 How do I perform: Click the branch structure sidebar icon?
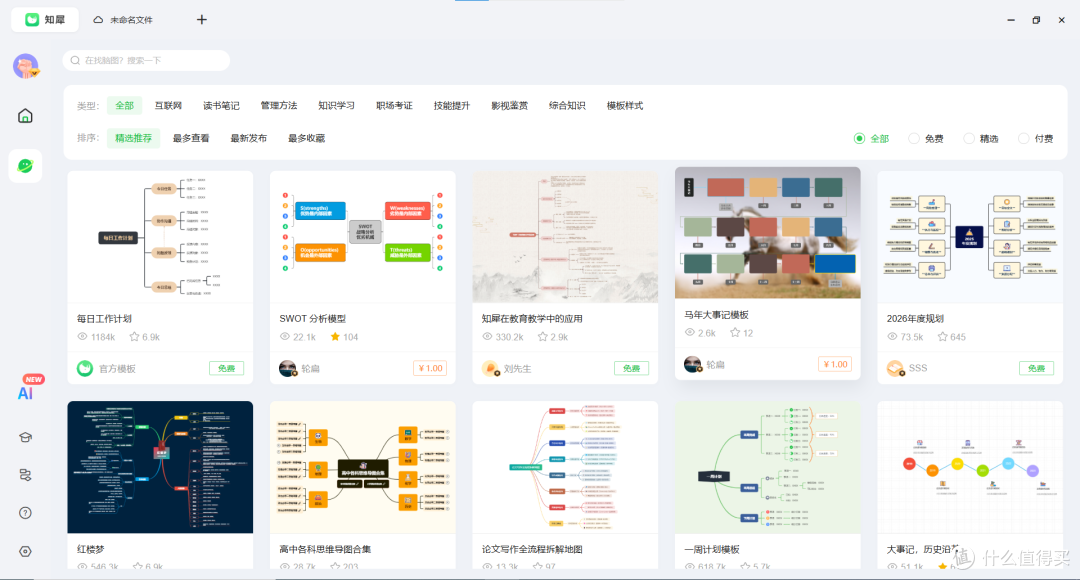pos(25,475)
